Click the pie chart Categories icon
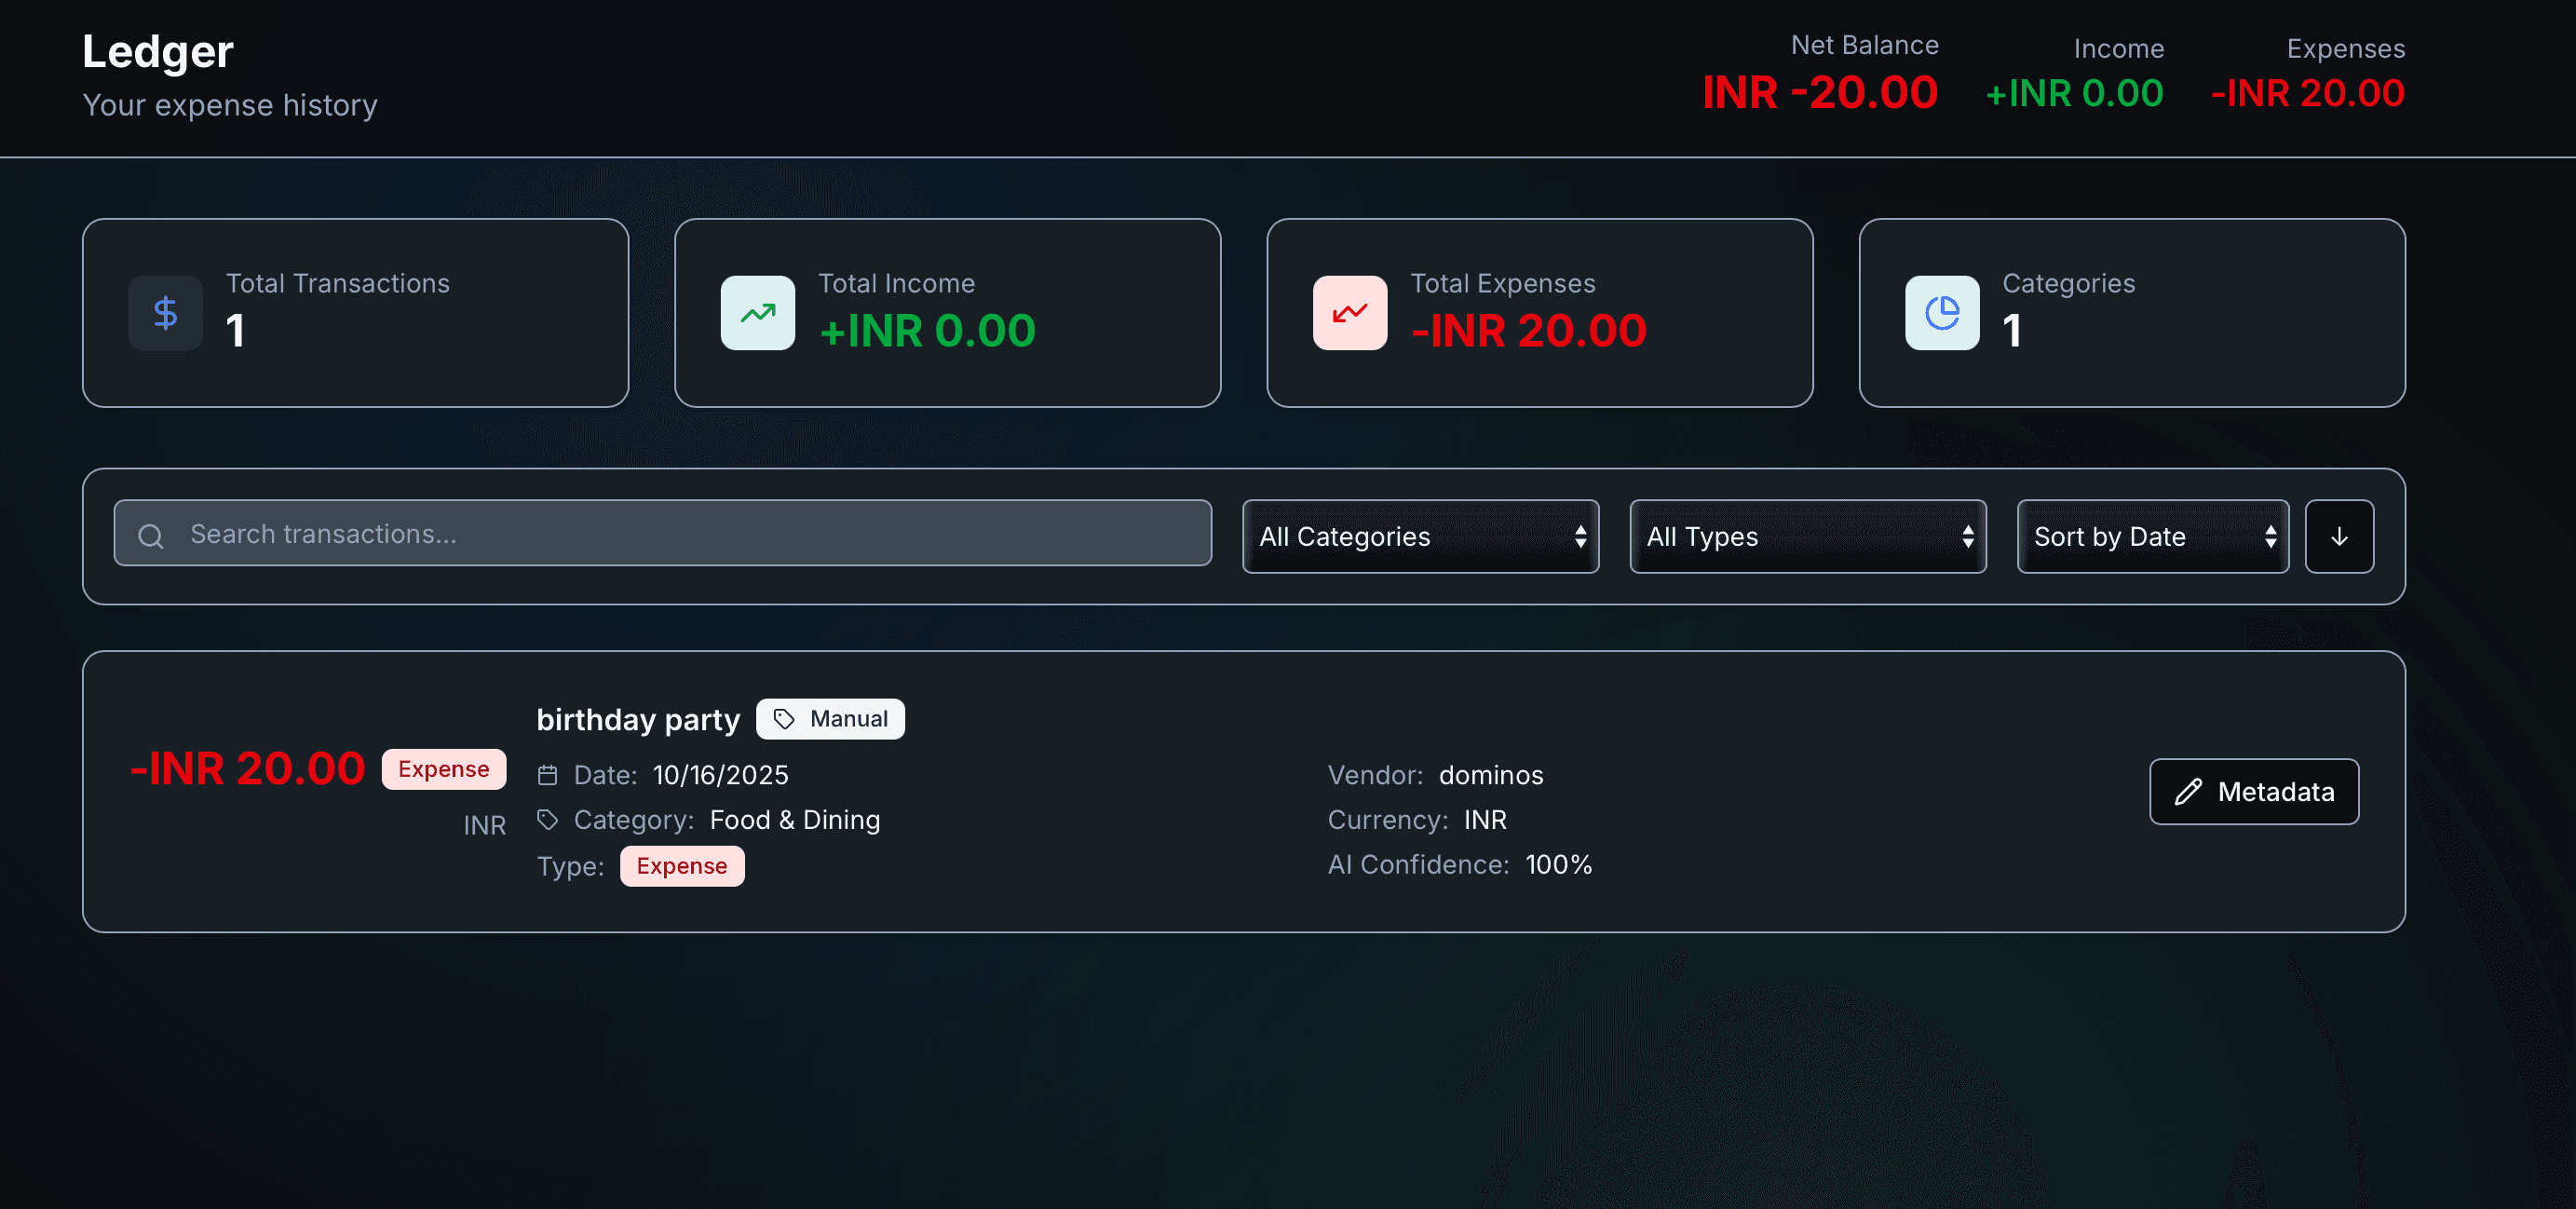This screenshot has width=2576, height=1209. point(1941,313)
